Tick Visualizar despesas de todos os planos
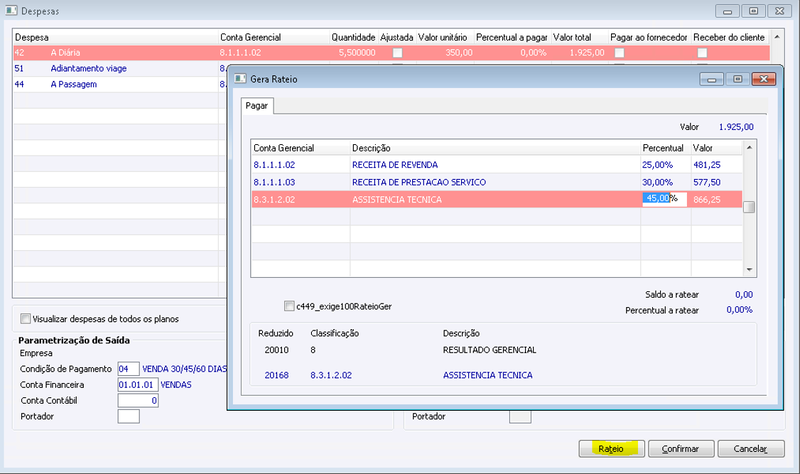This screenshot has width=800, height=474. point(25,318)
